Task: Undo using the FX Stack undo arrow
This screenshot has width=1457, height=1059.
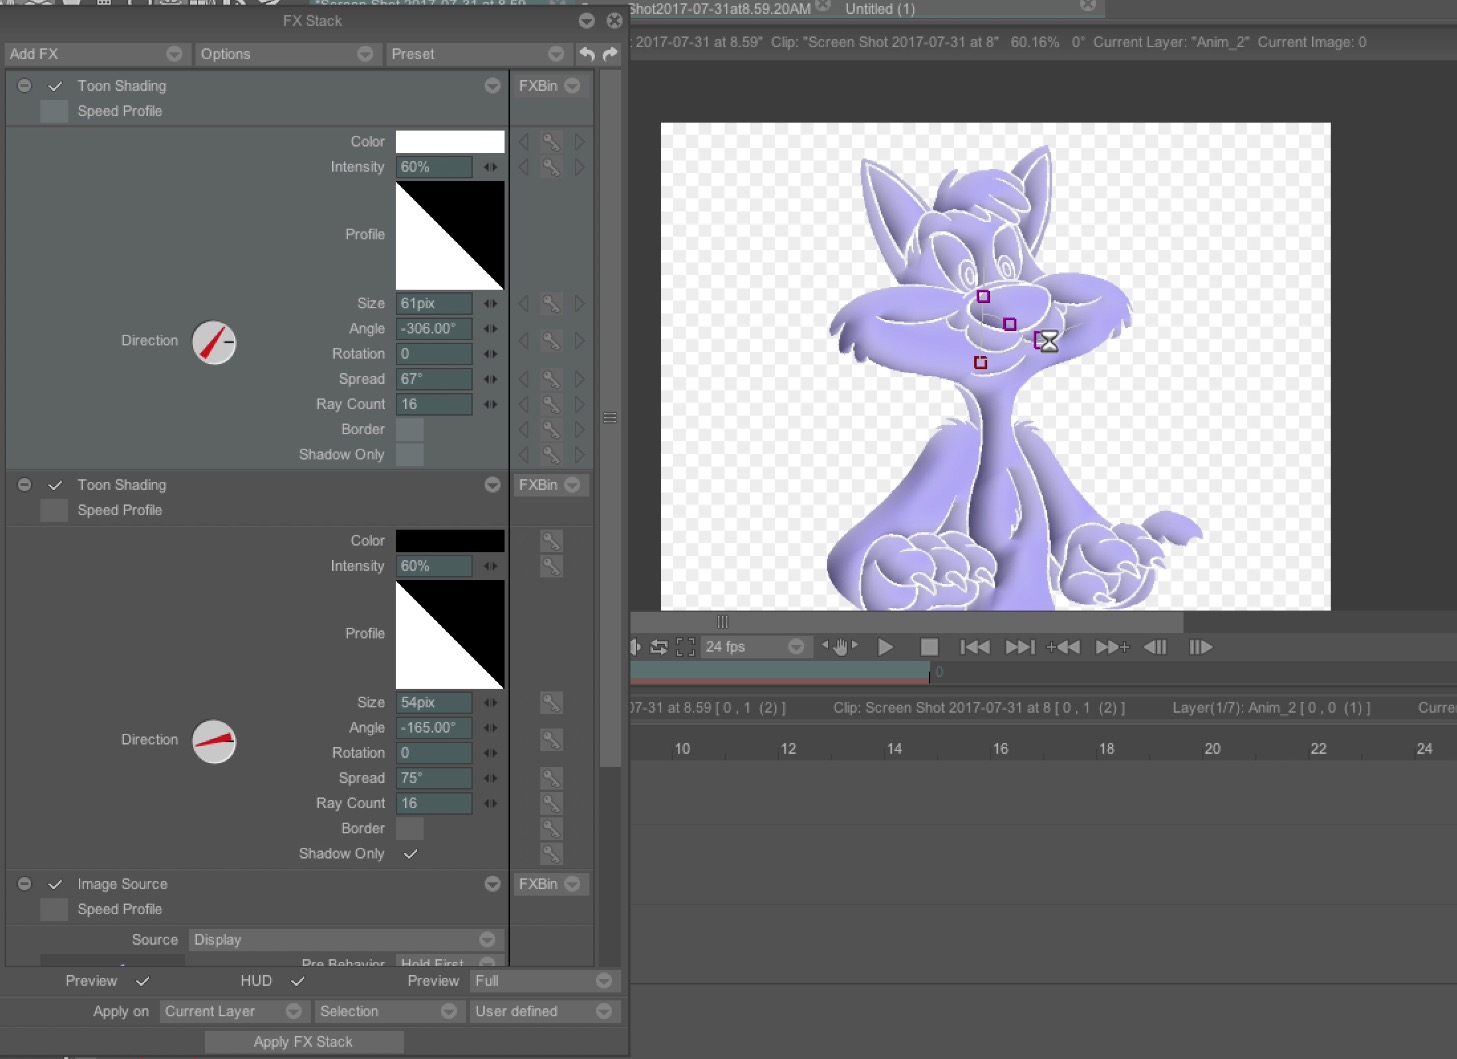Action: coord(587,54)
